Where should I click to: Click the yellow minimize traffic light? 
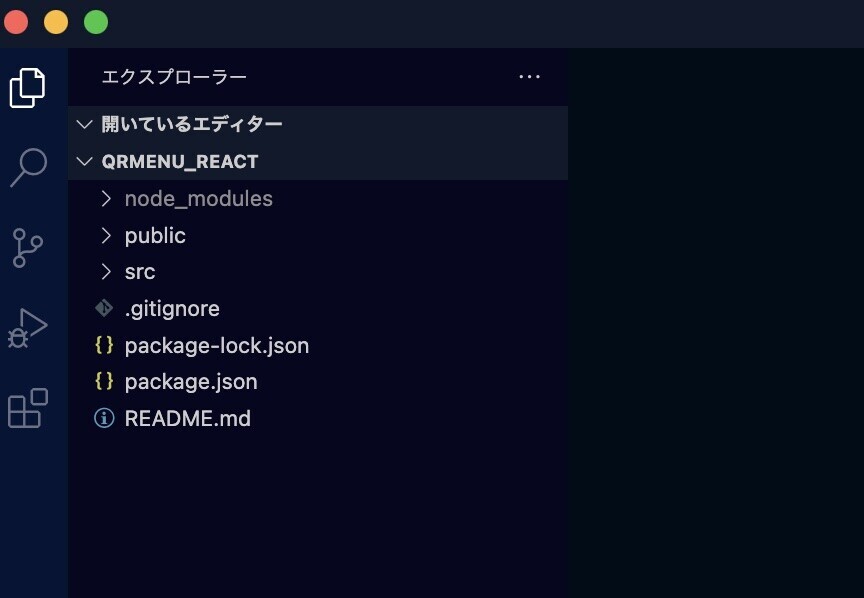[56, 20]
